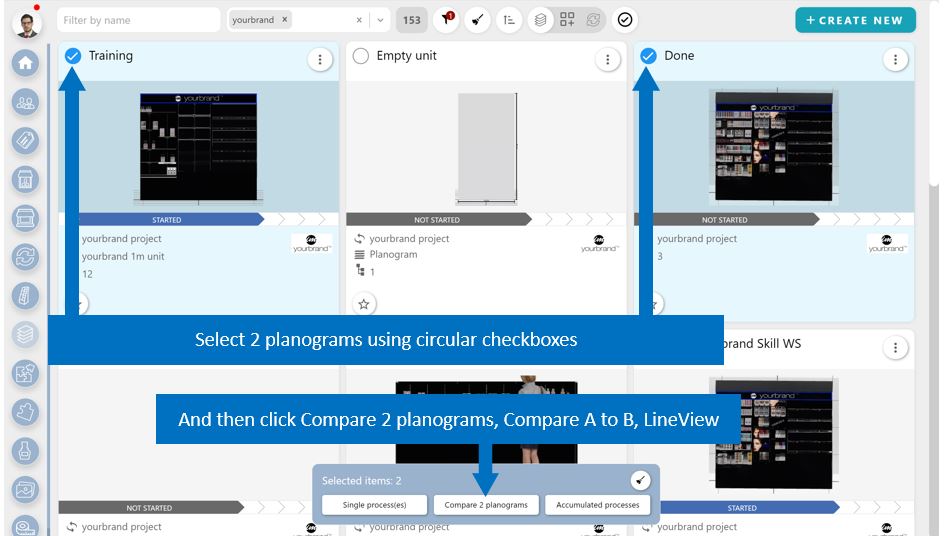Click the select-all checkmark circle icon
The height and width of the screenshot is (536, 946).
(625, 20)
